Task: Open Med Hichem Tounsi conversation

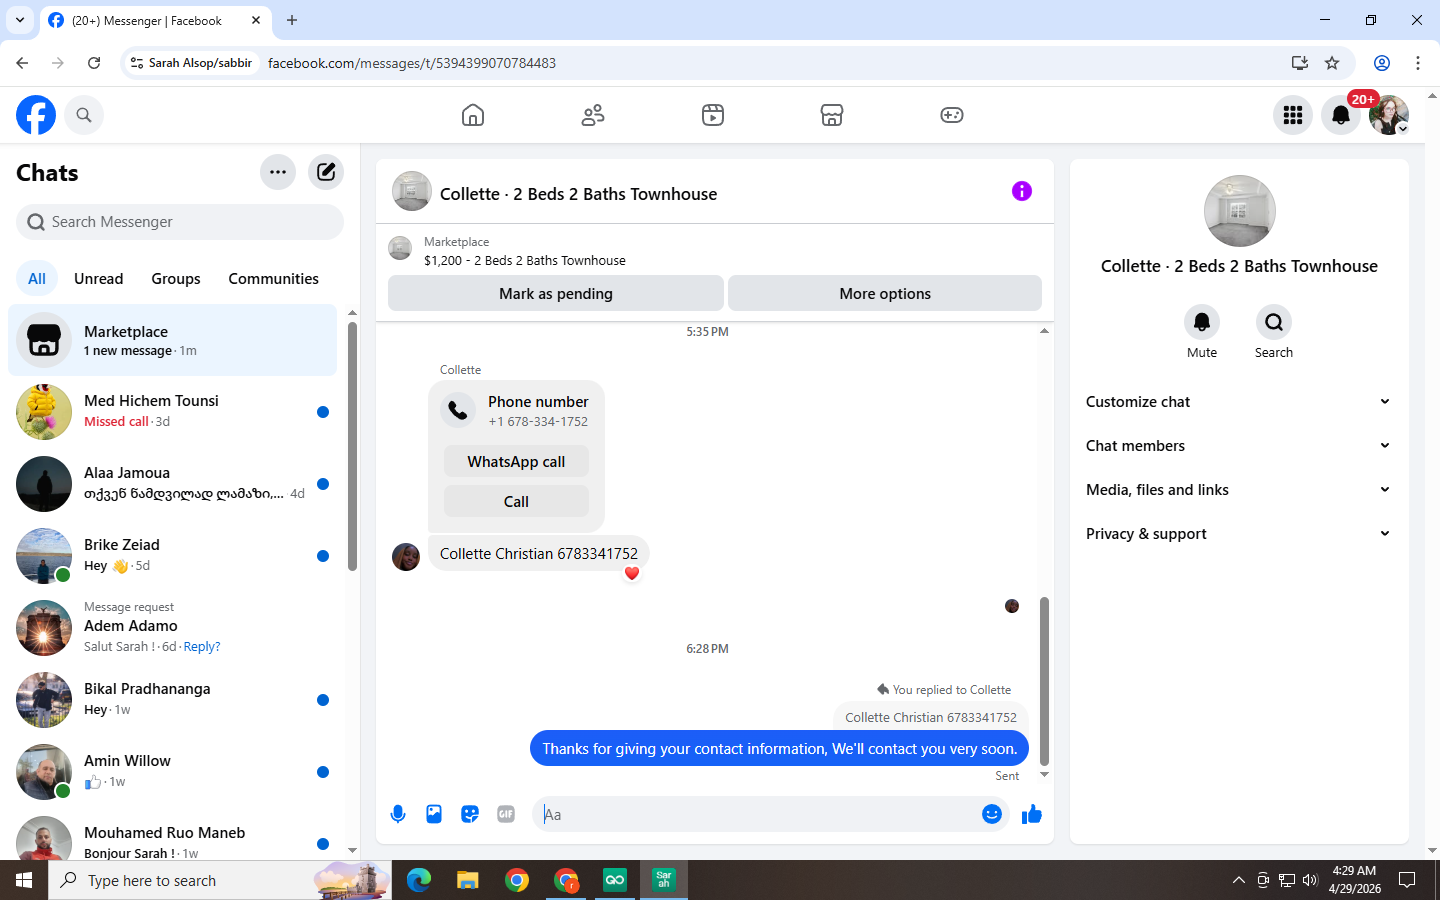Action: 172,412
